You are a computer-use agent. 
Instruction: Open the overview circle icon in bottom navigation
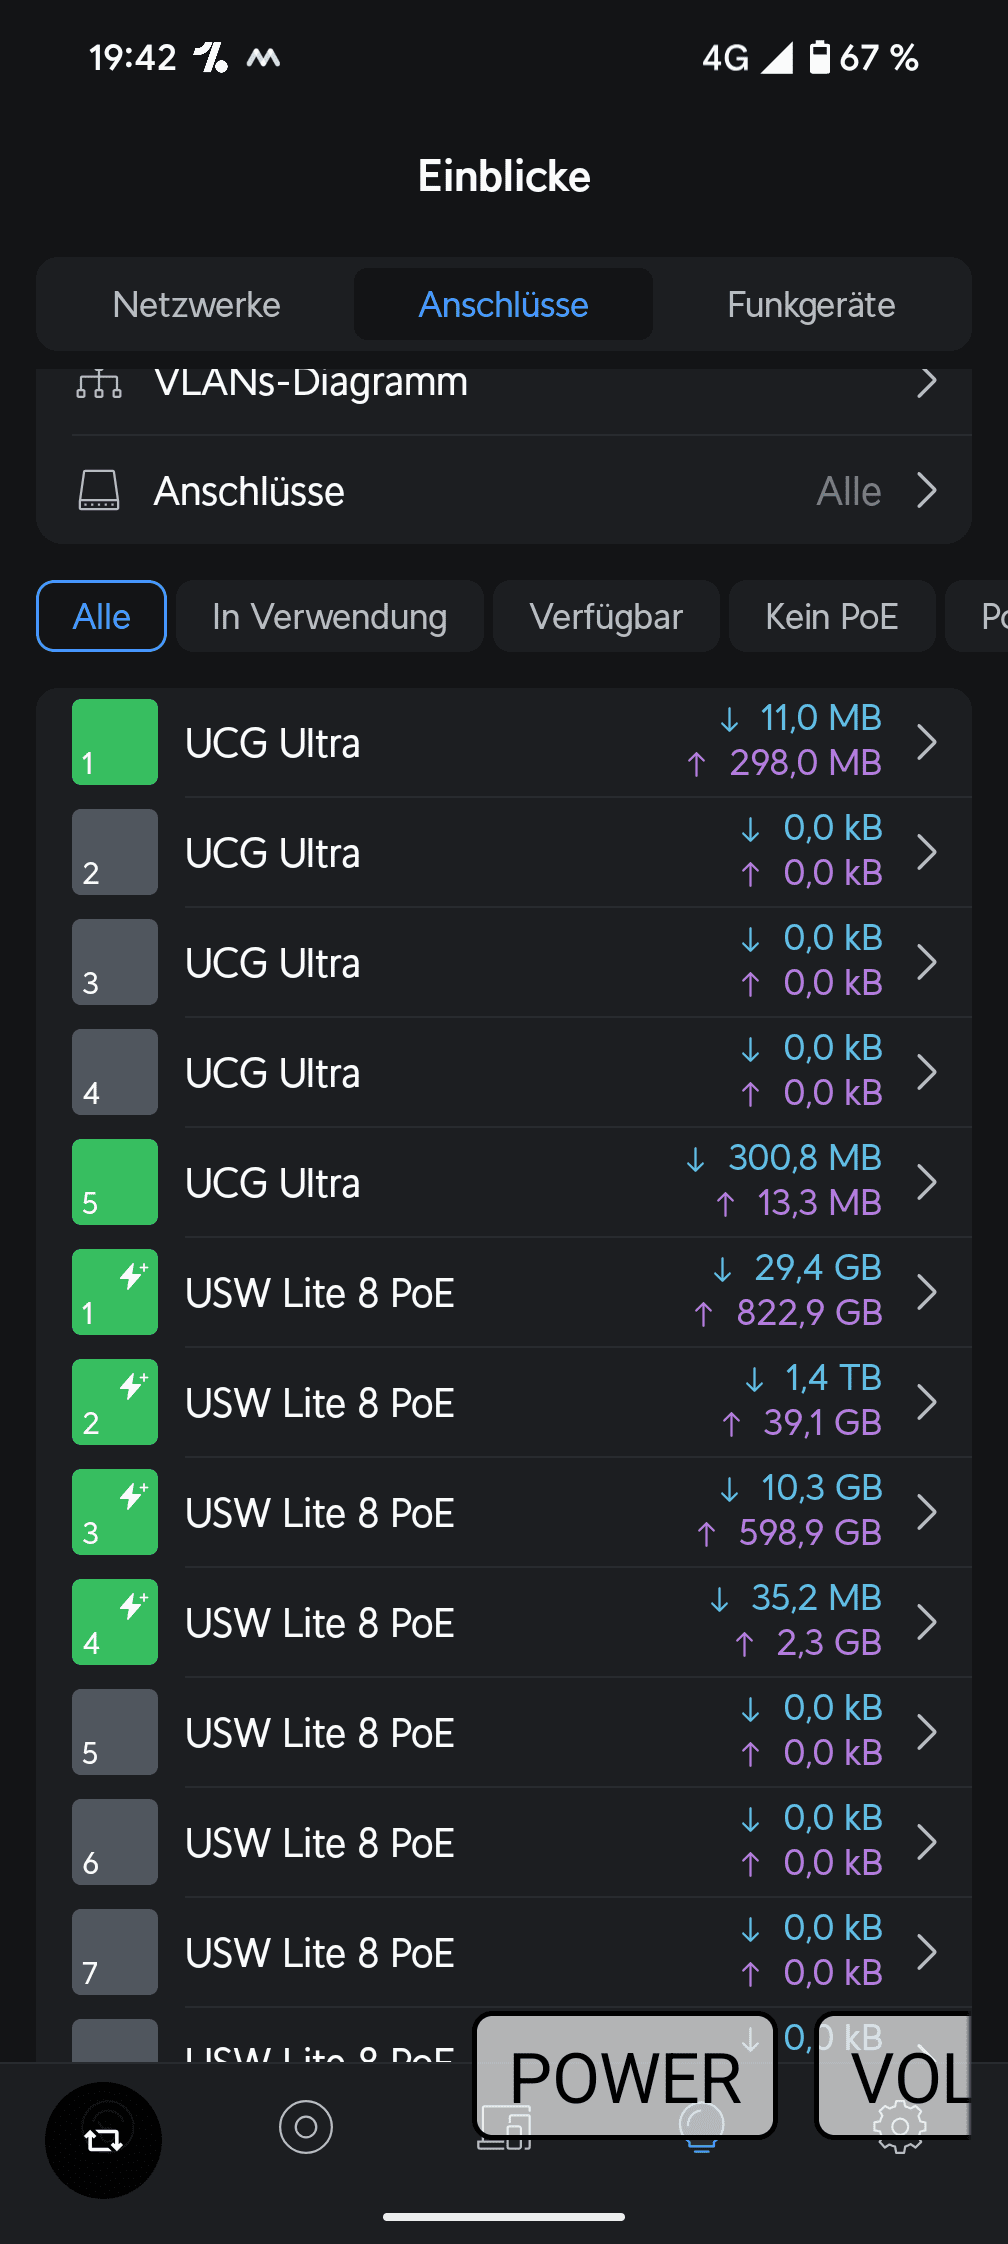(306, 2127)
